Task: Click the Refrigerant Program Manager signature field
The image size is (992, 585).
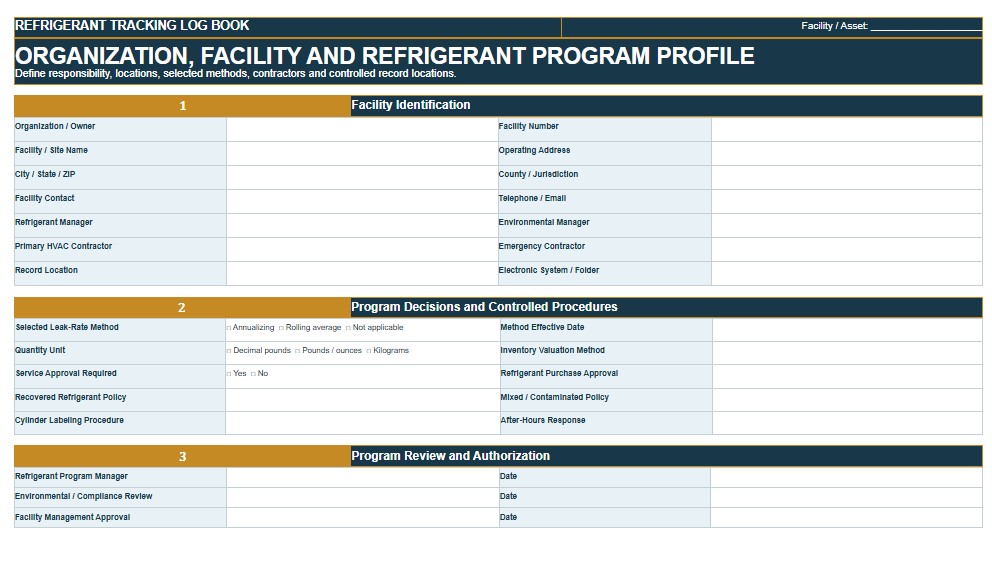Action: click(363, 477)
